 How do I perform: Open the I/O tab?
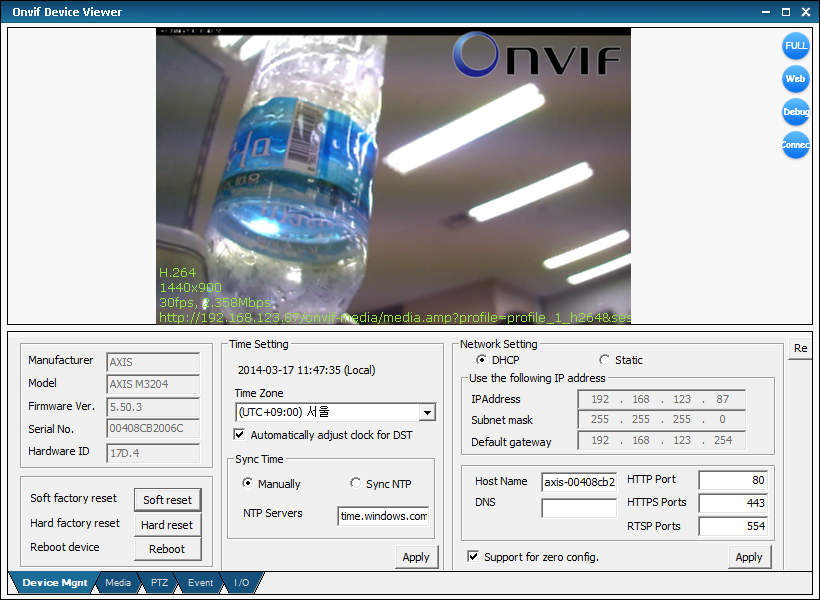point(241,582)
